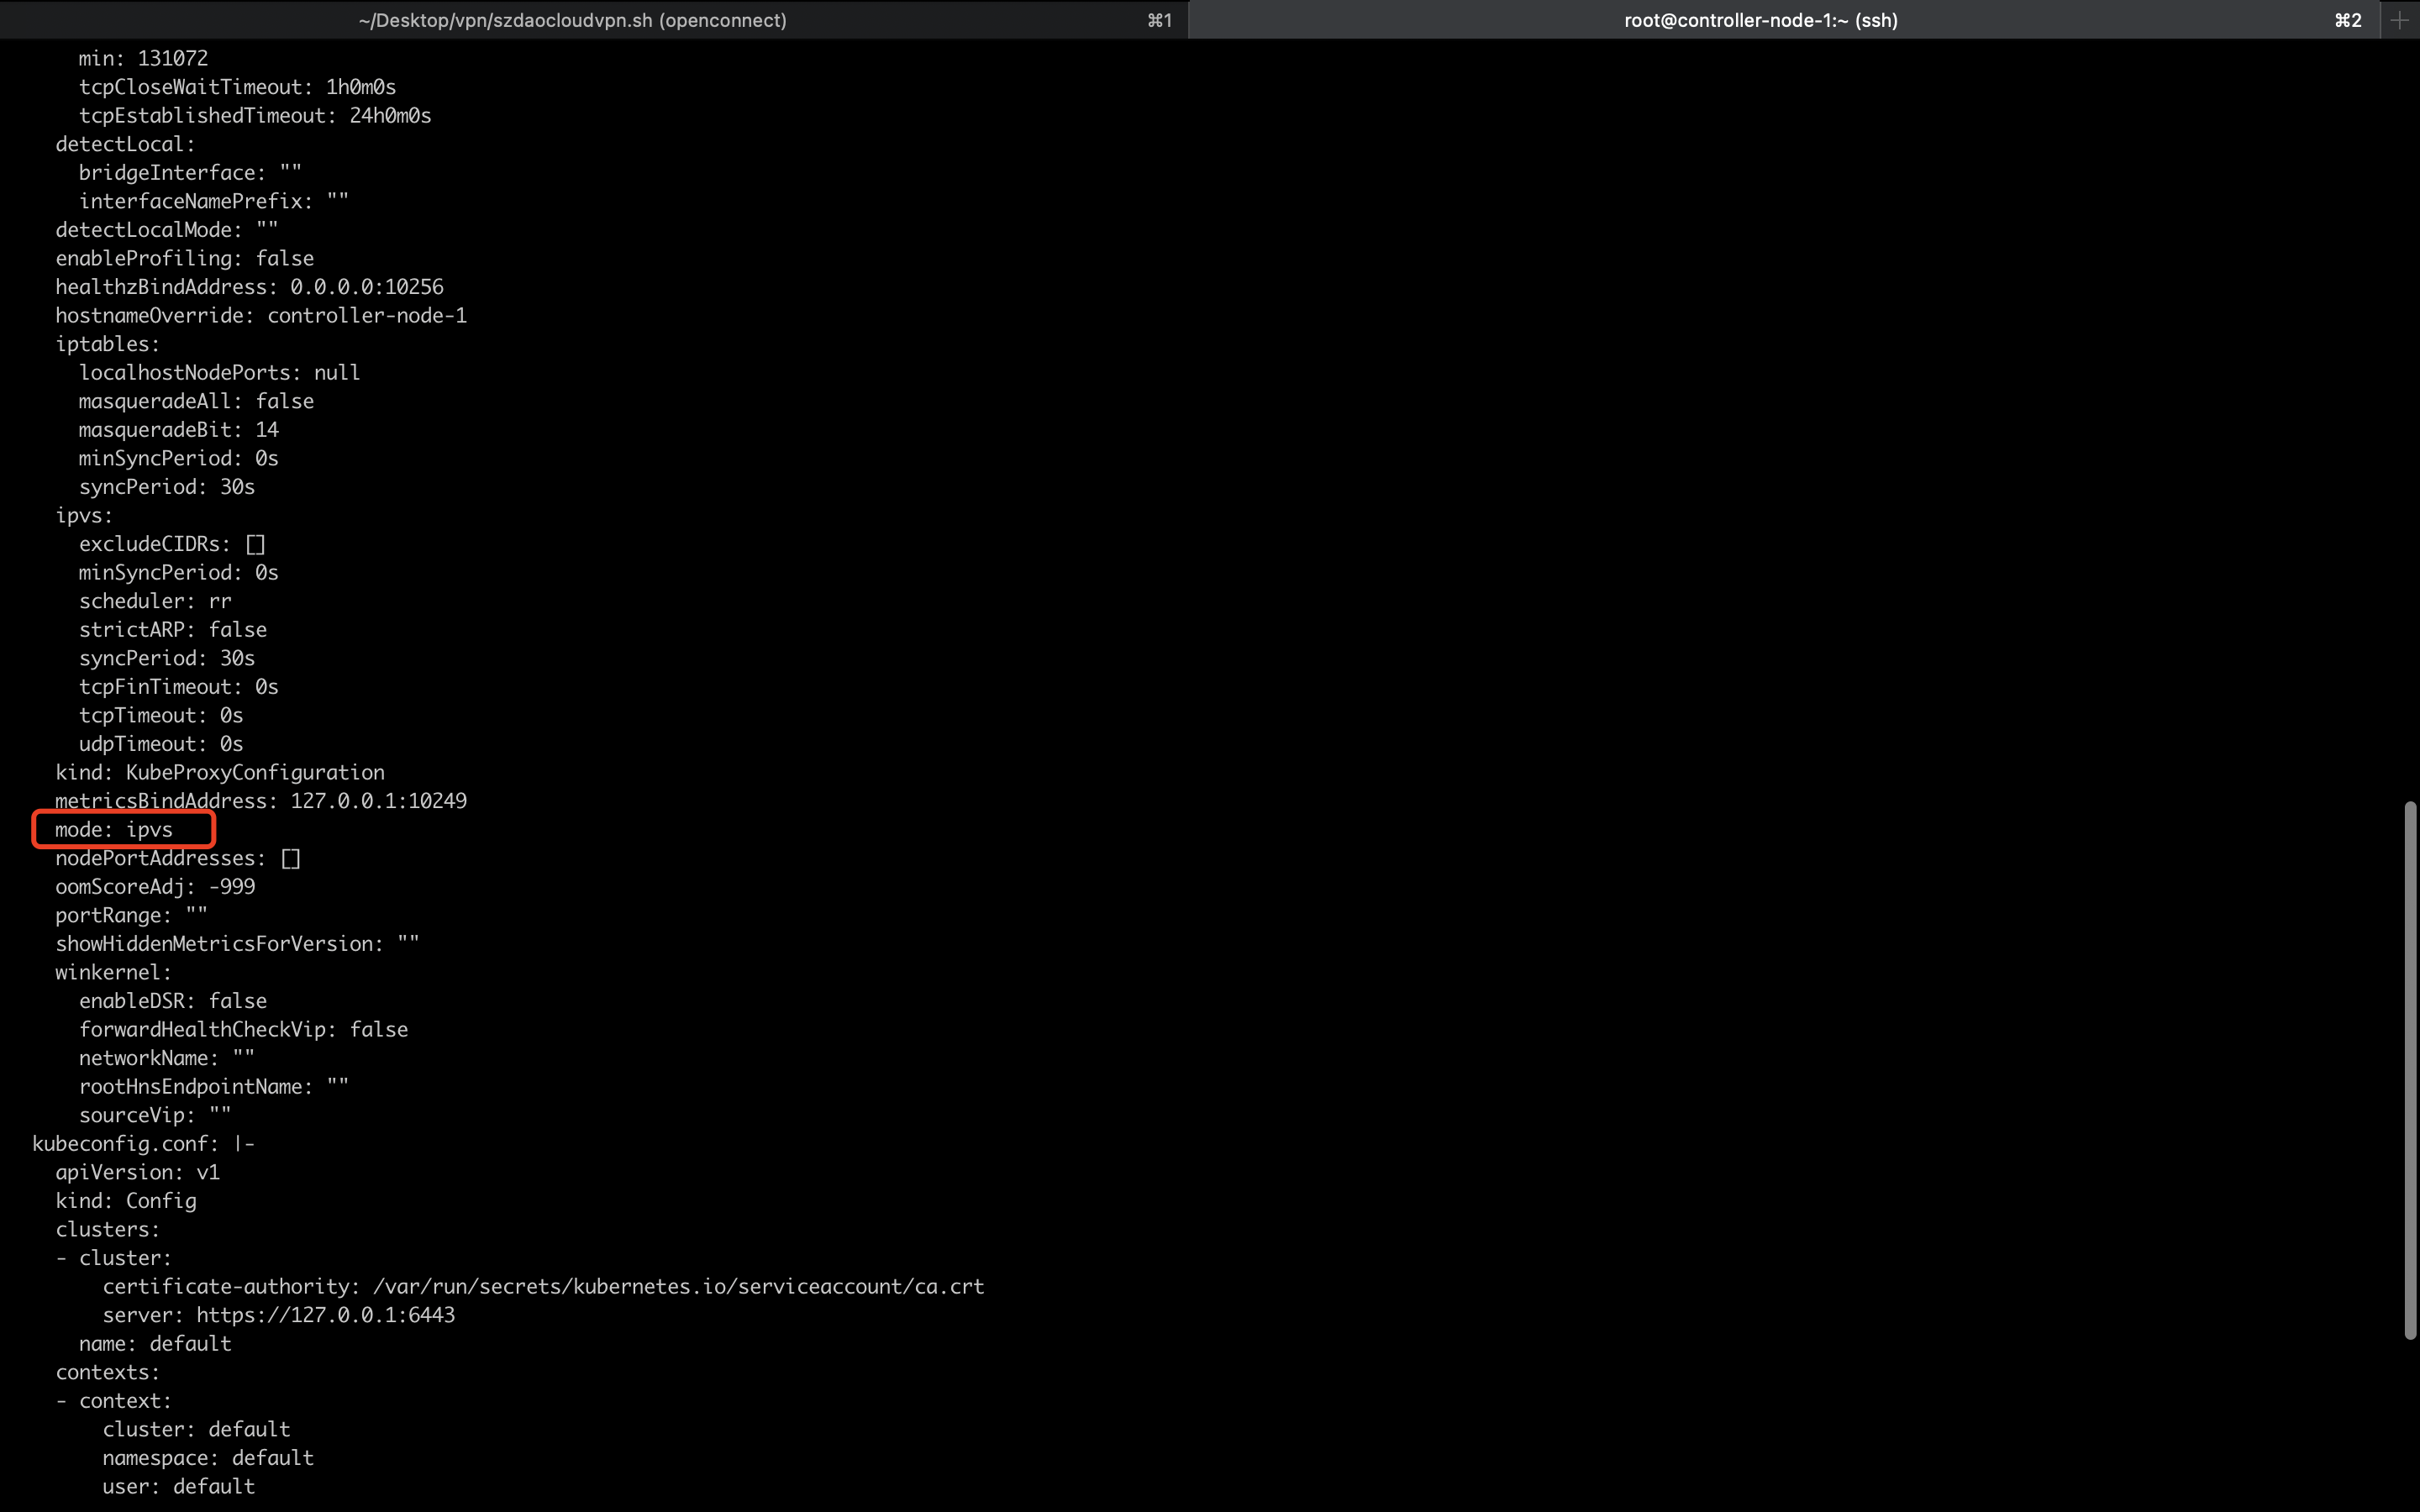
Task: Click 'networkName: ""' line
Action: coord(167,1058)
